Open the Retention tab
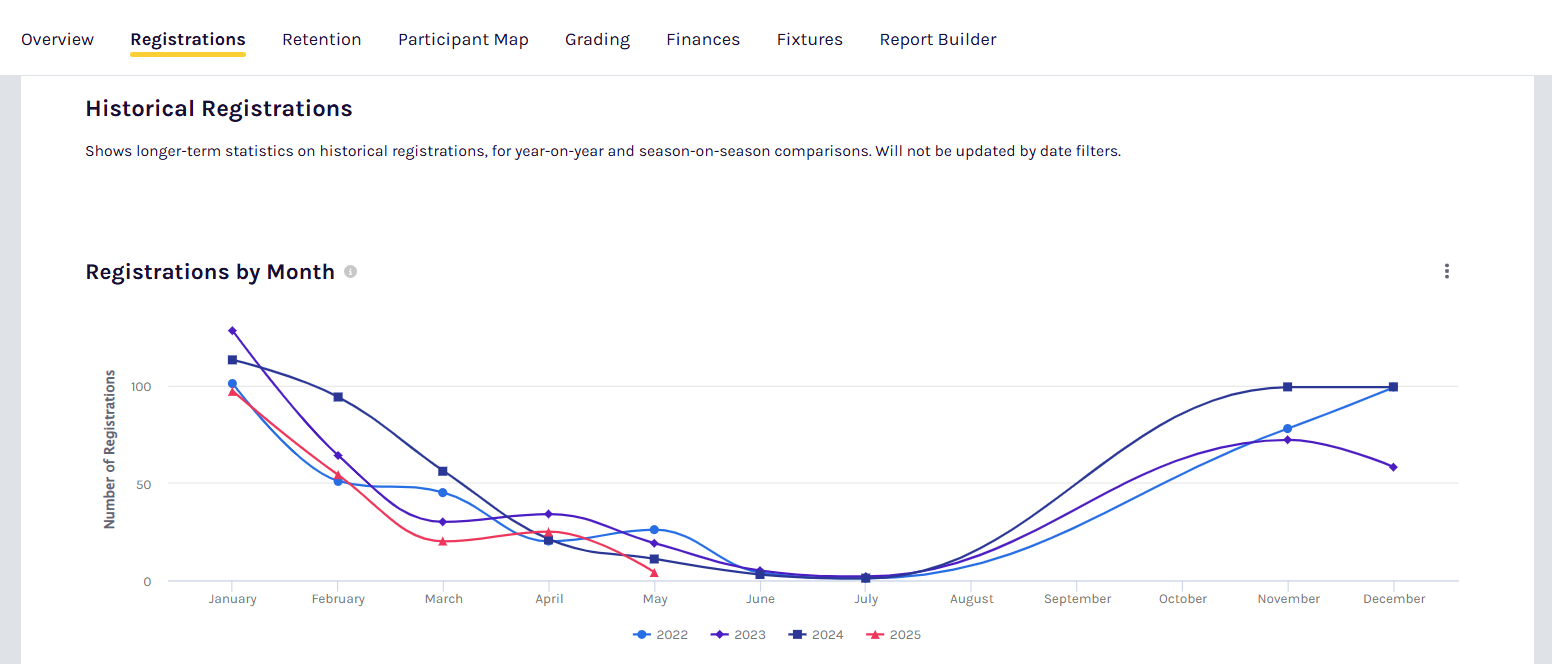1552x664 pixels. click(x=321, y=40)
